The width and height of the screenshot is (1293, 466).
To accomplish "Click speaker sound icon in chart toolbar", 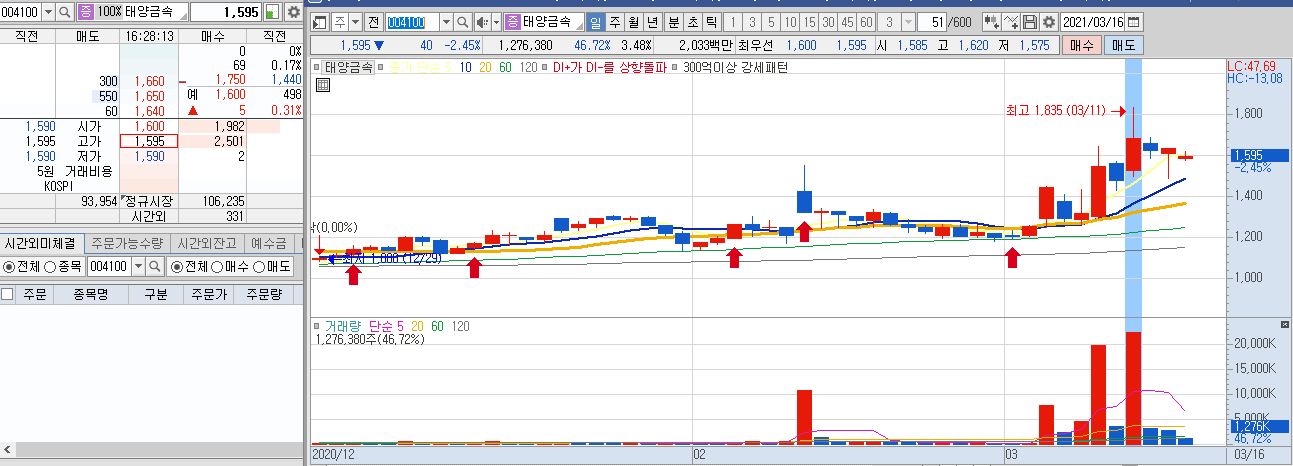I will tap(482, 21).
